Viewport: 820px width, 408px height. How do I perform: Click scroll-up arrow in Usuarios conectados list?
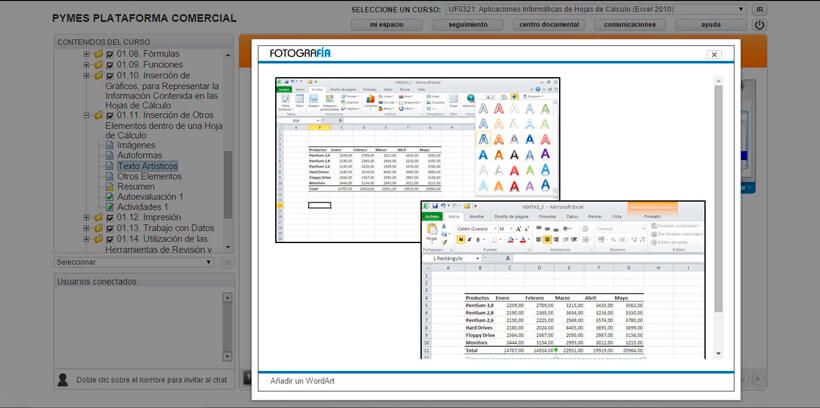click(227, 298)
